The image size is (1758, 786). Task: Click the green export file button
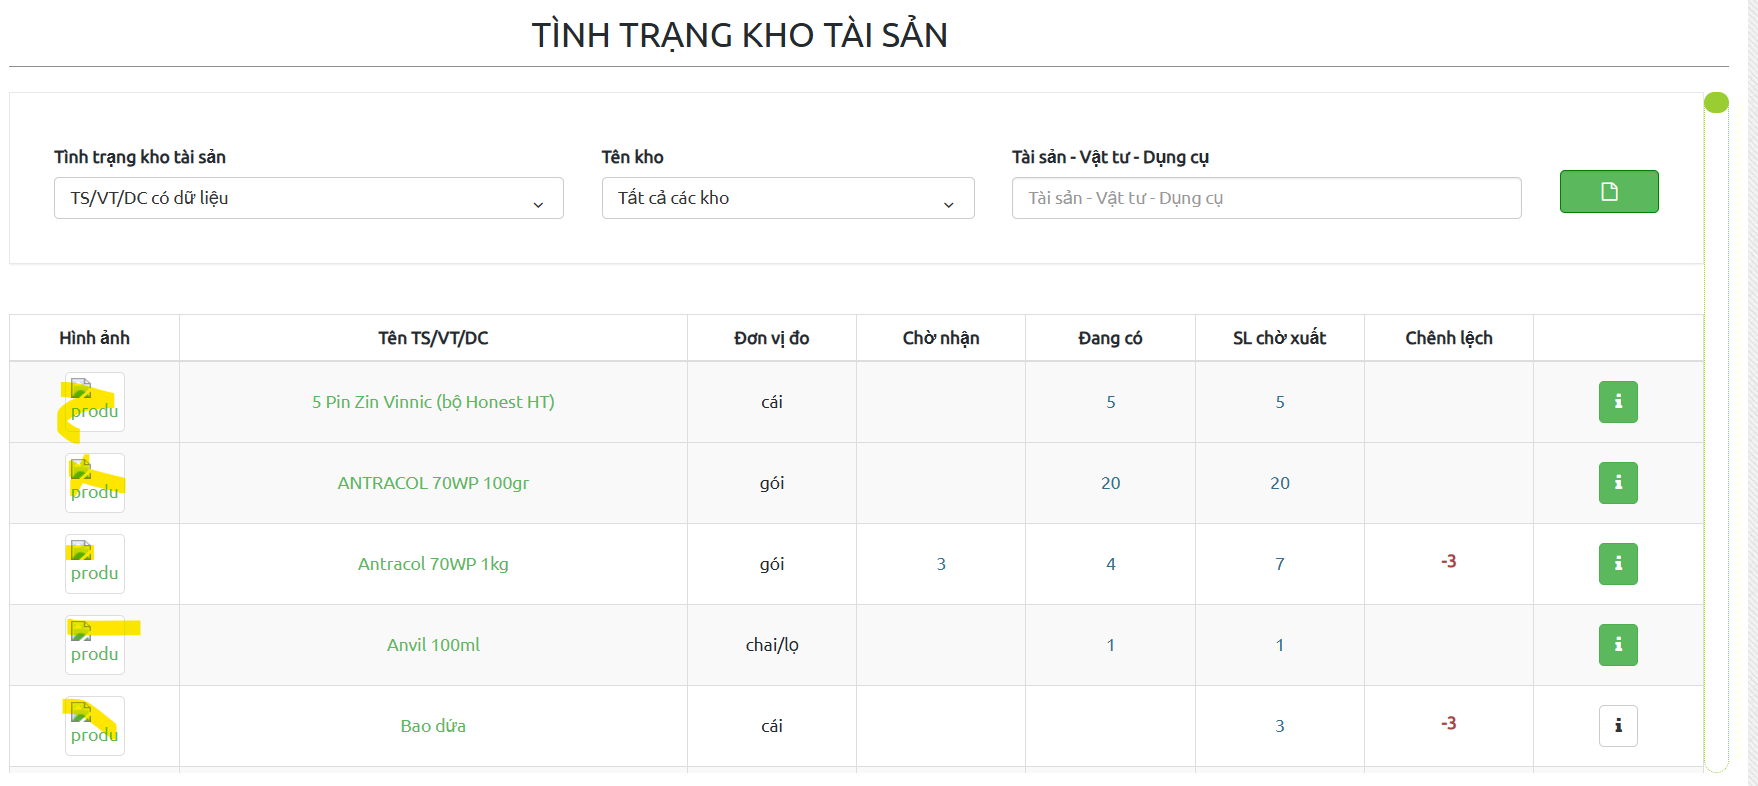tap(1608, 191)
